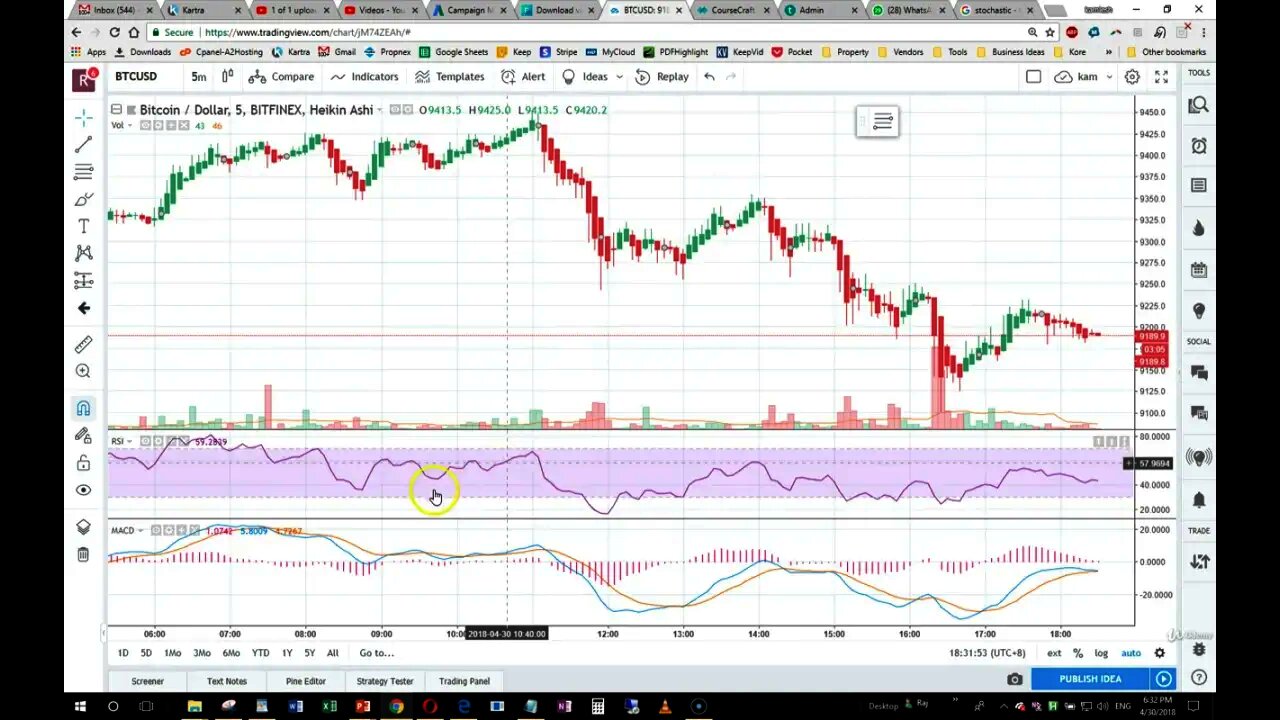Screen dimensions: 1280x720
Task: Open the MACD indicator dropdown
Action: tap(141, 530)
